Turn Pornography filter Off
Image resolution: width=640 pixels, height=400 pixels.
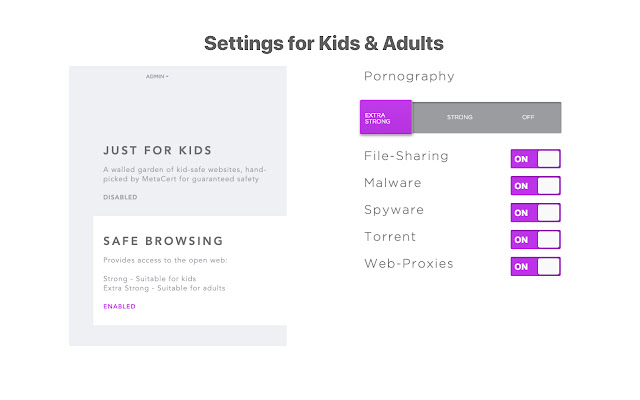[528, 118]
